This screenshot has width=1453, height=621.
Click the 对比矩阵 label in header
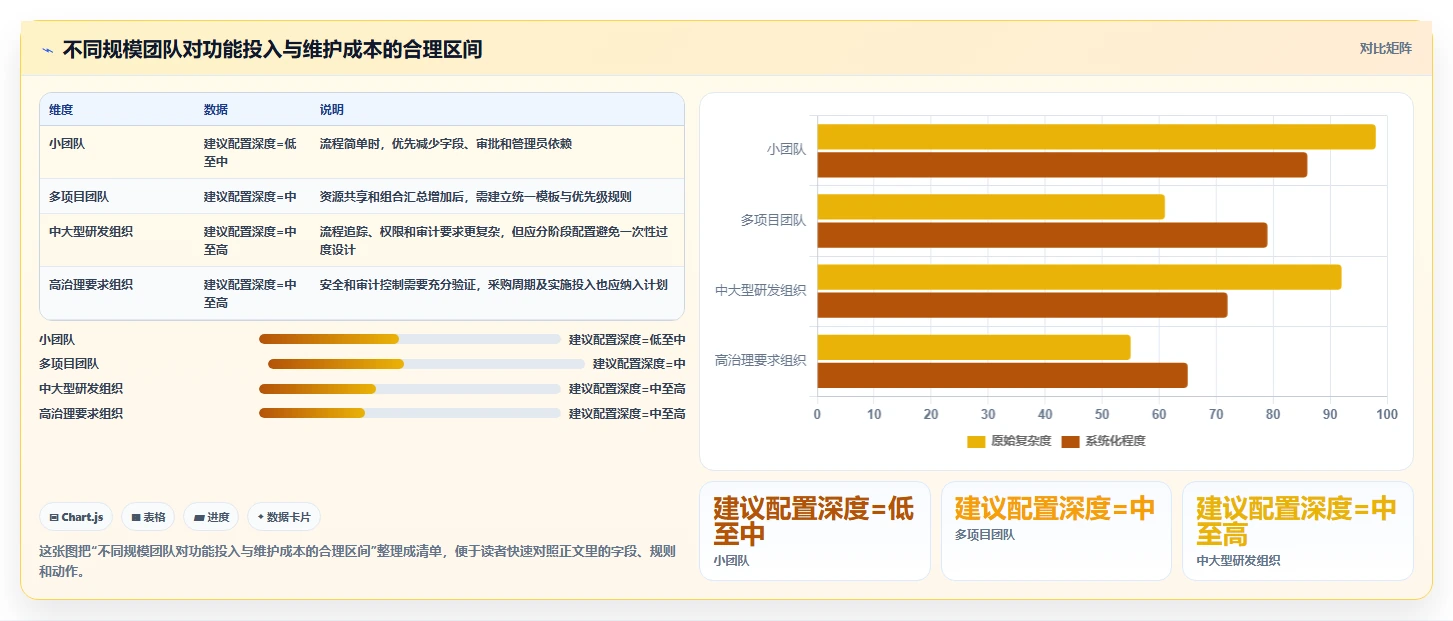(1385, 49)
